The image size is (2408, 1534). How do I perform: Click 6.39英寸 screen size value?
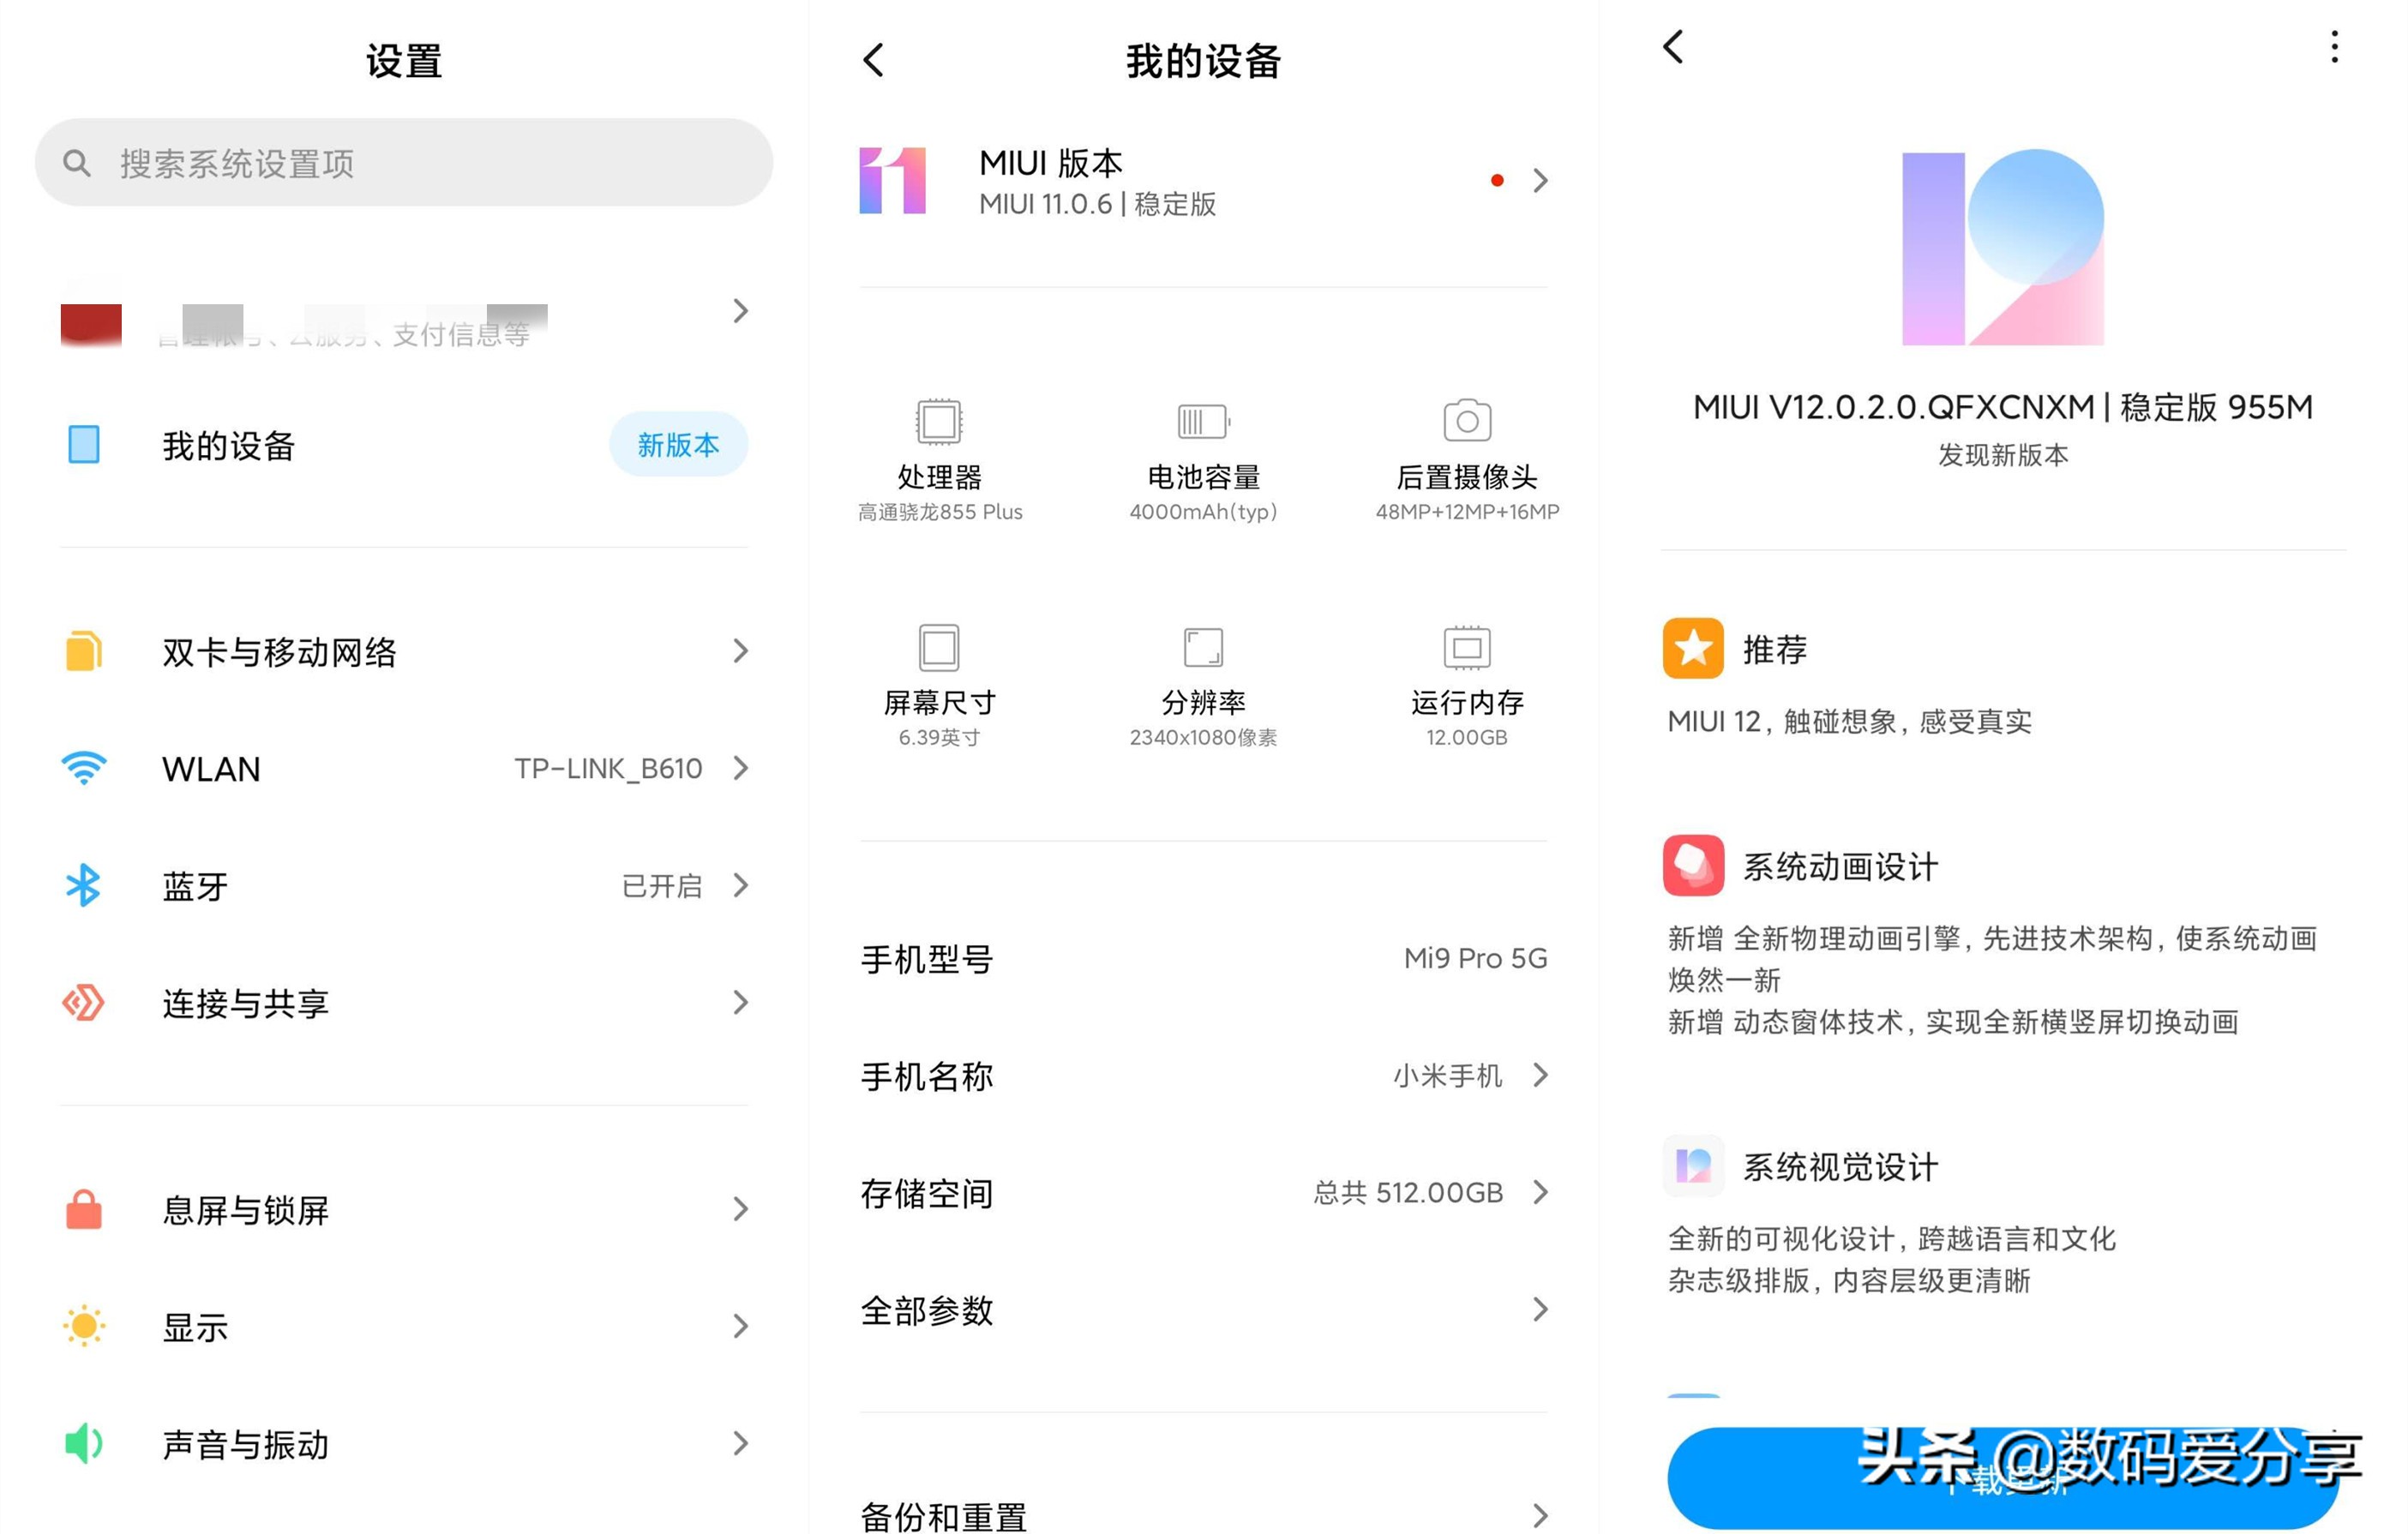tap(939, 737)
